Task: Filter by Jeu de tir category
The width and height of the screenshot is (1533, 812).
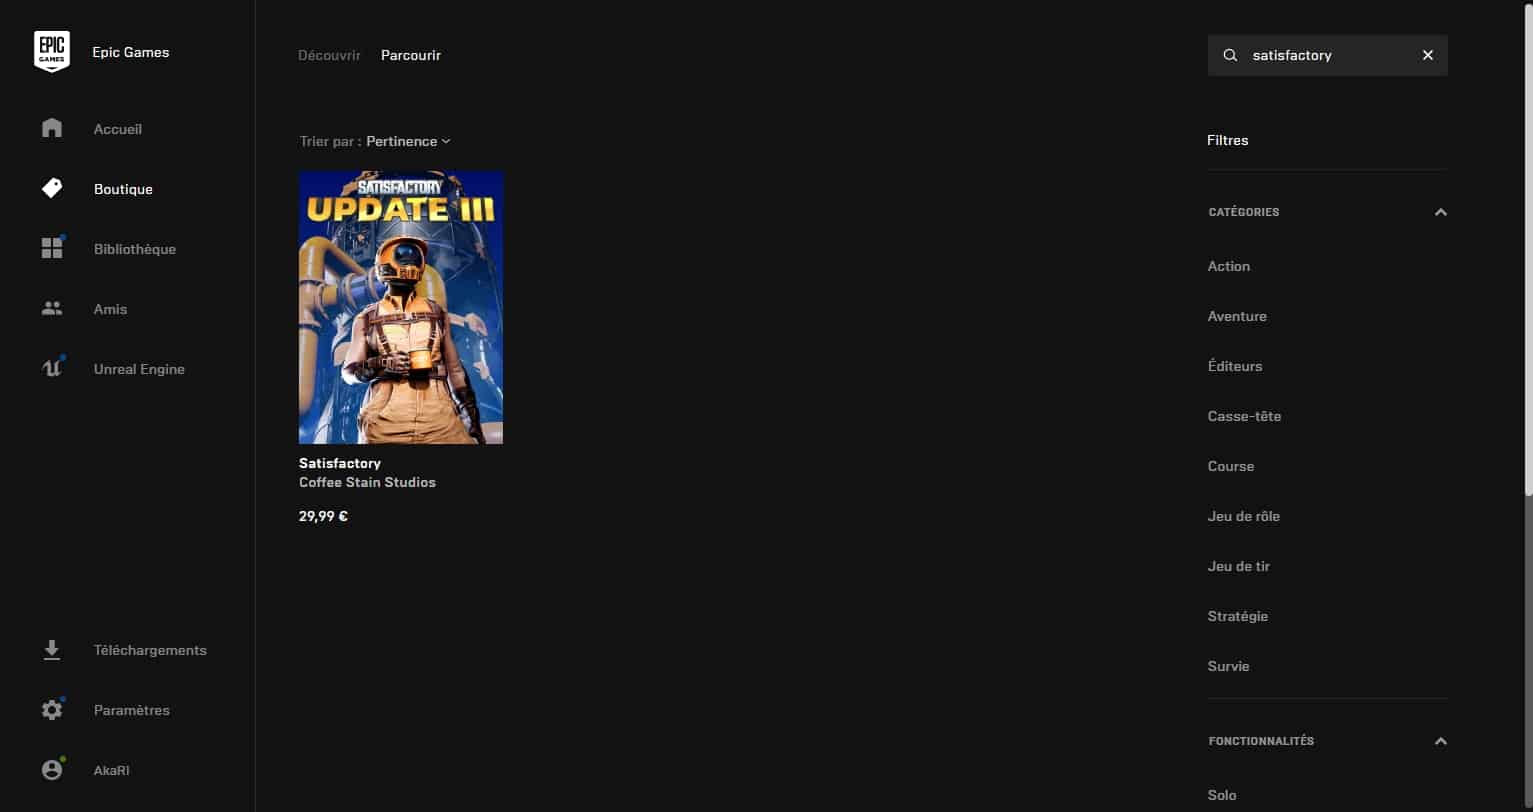Action: (x=1239, y=566)
